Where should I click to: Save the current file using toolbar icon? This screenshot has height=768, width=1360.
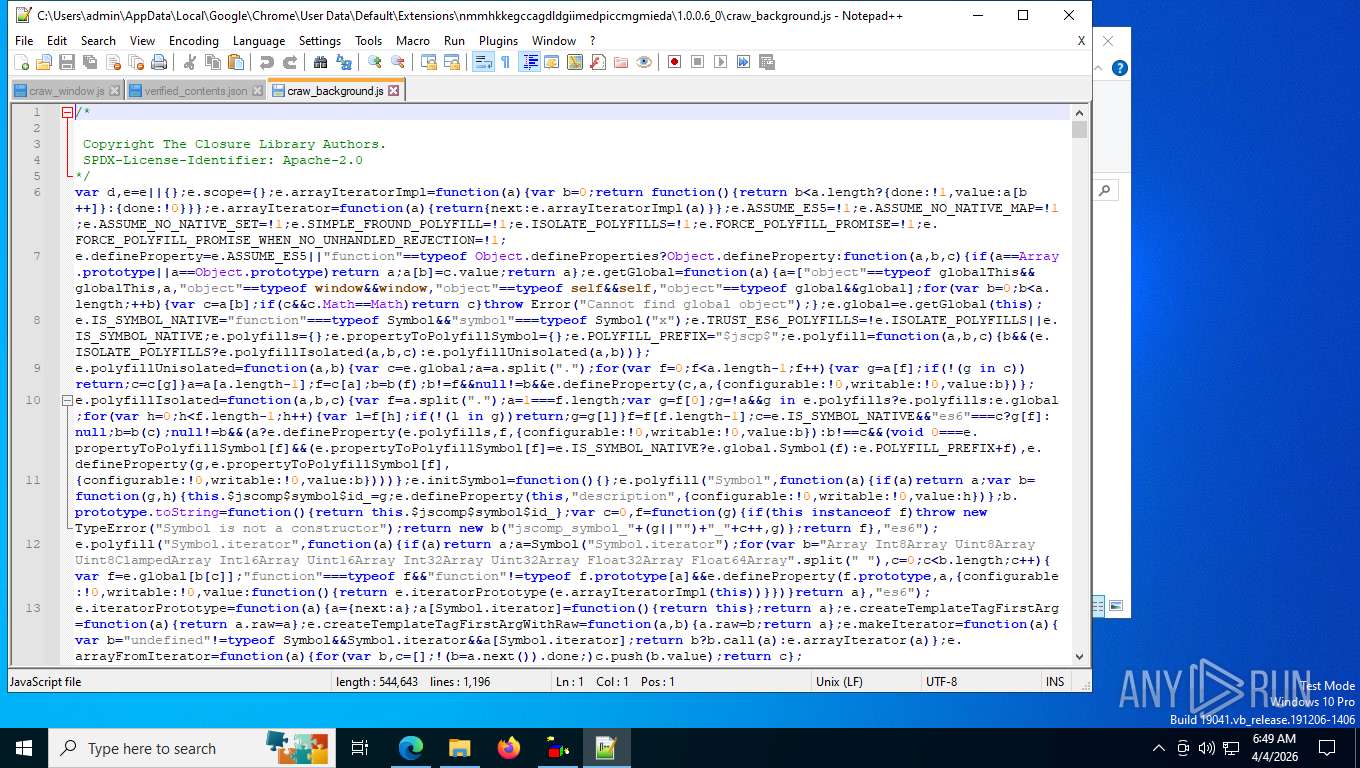(x=67, y=62)
